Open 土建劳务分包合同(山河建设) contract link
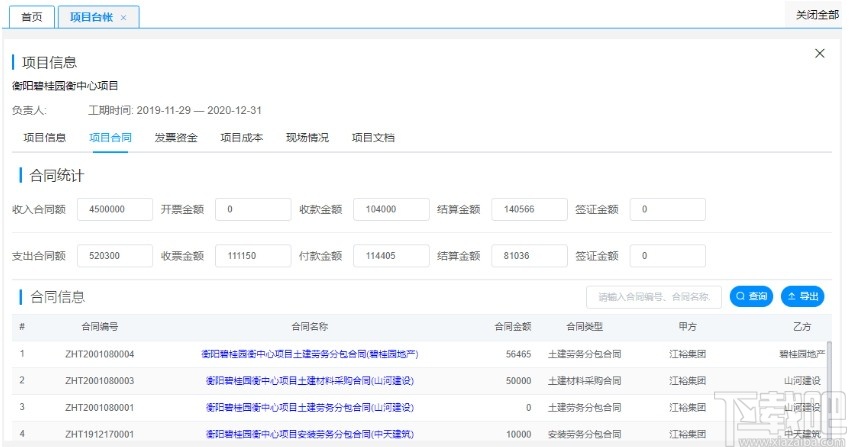This screenshot has height=447, width=849. tap(310, 407)
